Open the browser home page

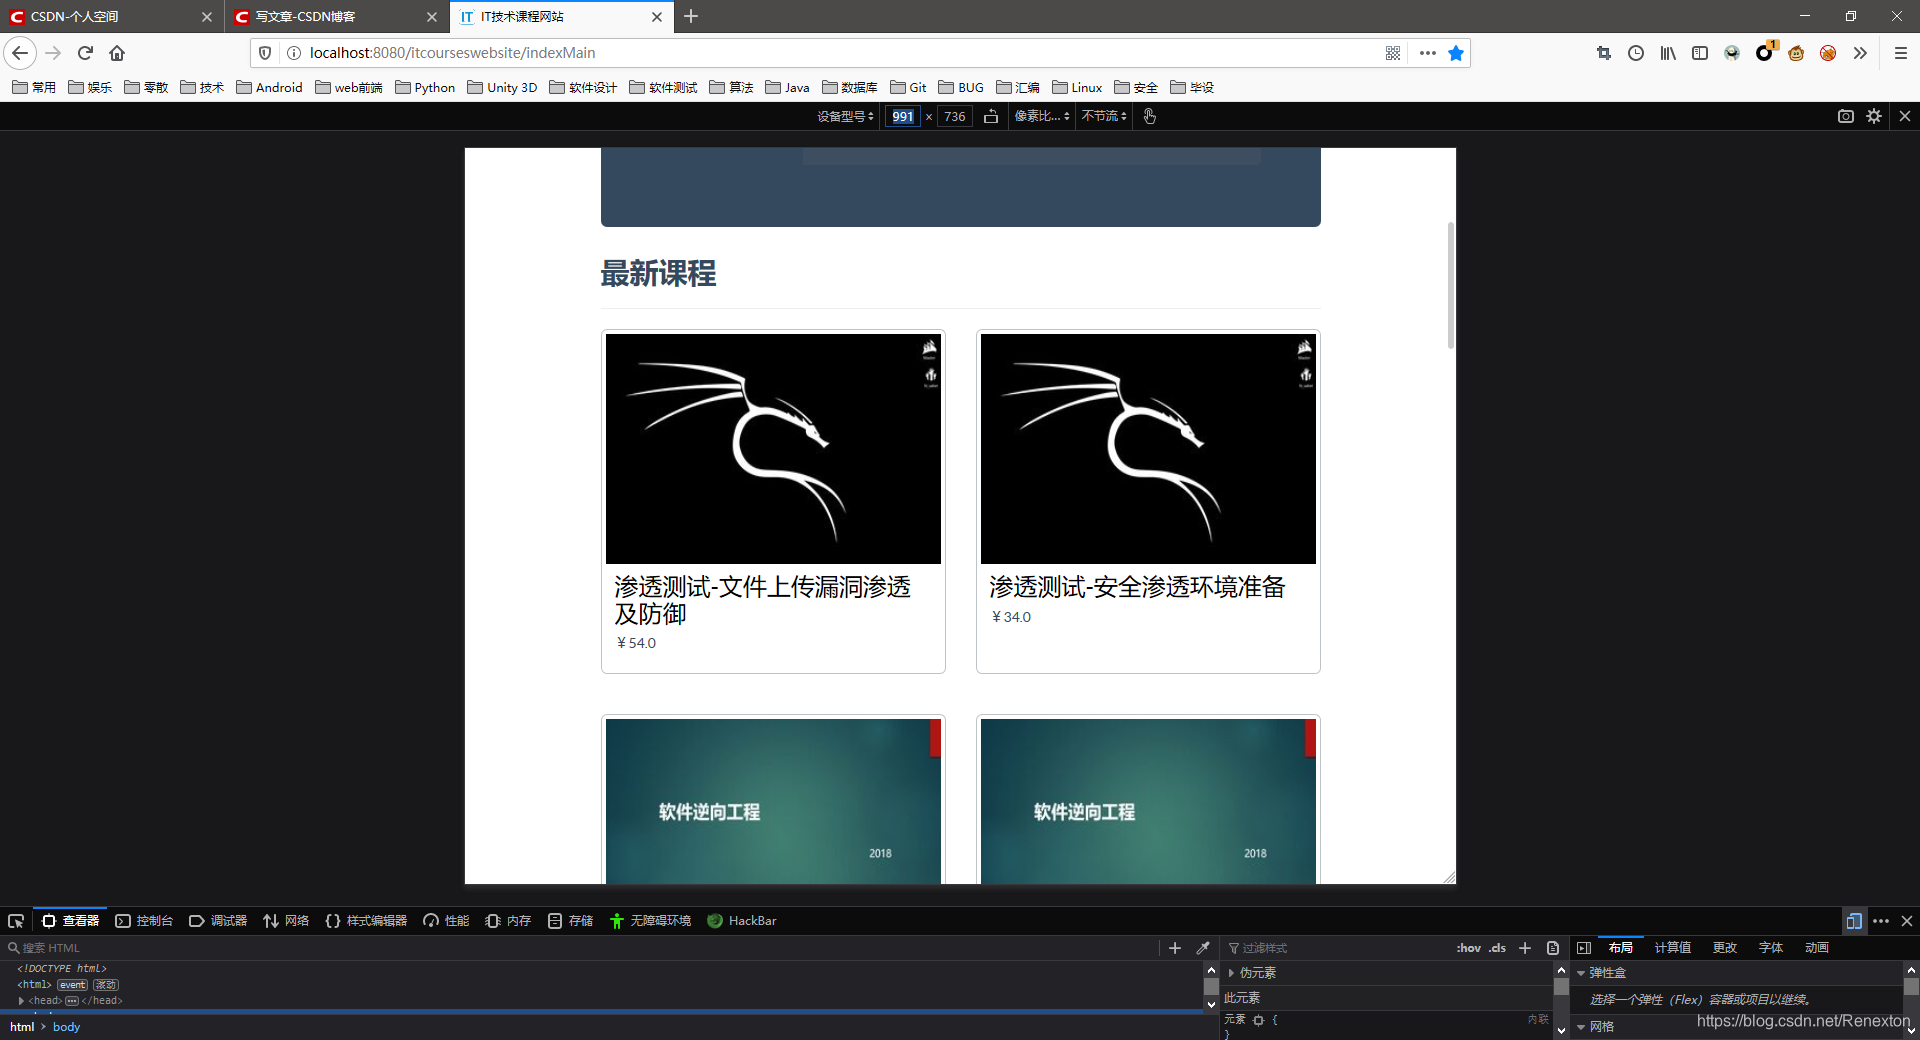tap(117, 53)
